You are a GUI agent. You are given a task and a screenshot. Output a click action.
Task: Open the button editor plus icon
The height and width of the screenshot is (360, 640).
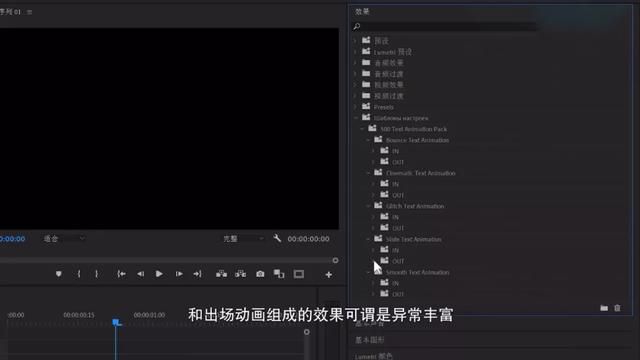329,275
